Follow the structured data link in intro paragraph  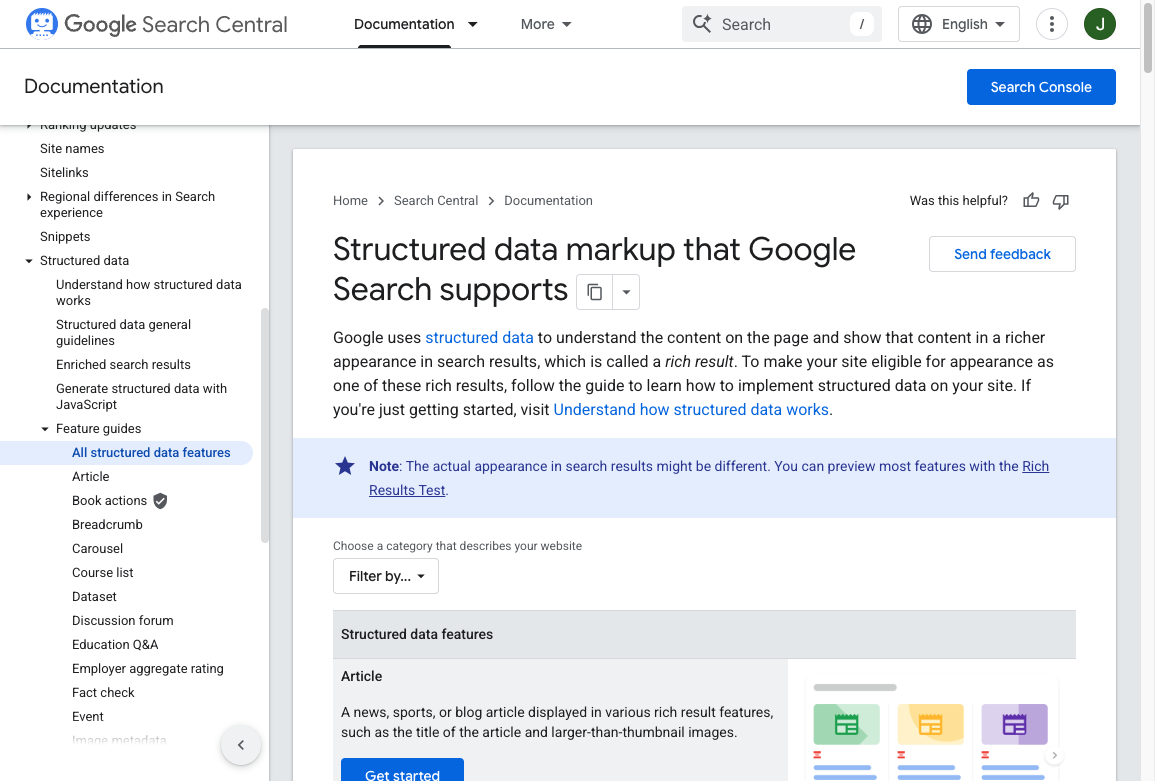click(479, 337)
